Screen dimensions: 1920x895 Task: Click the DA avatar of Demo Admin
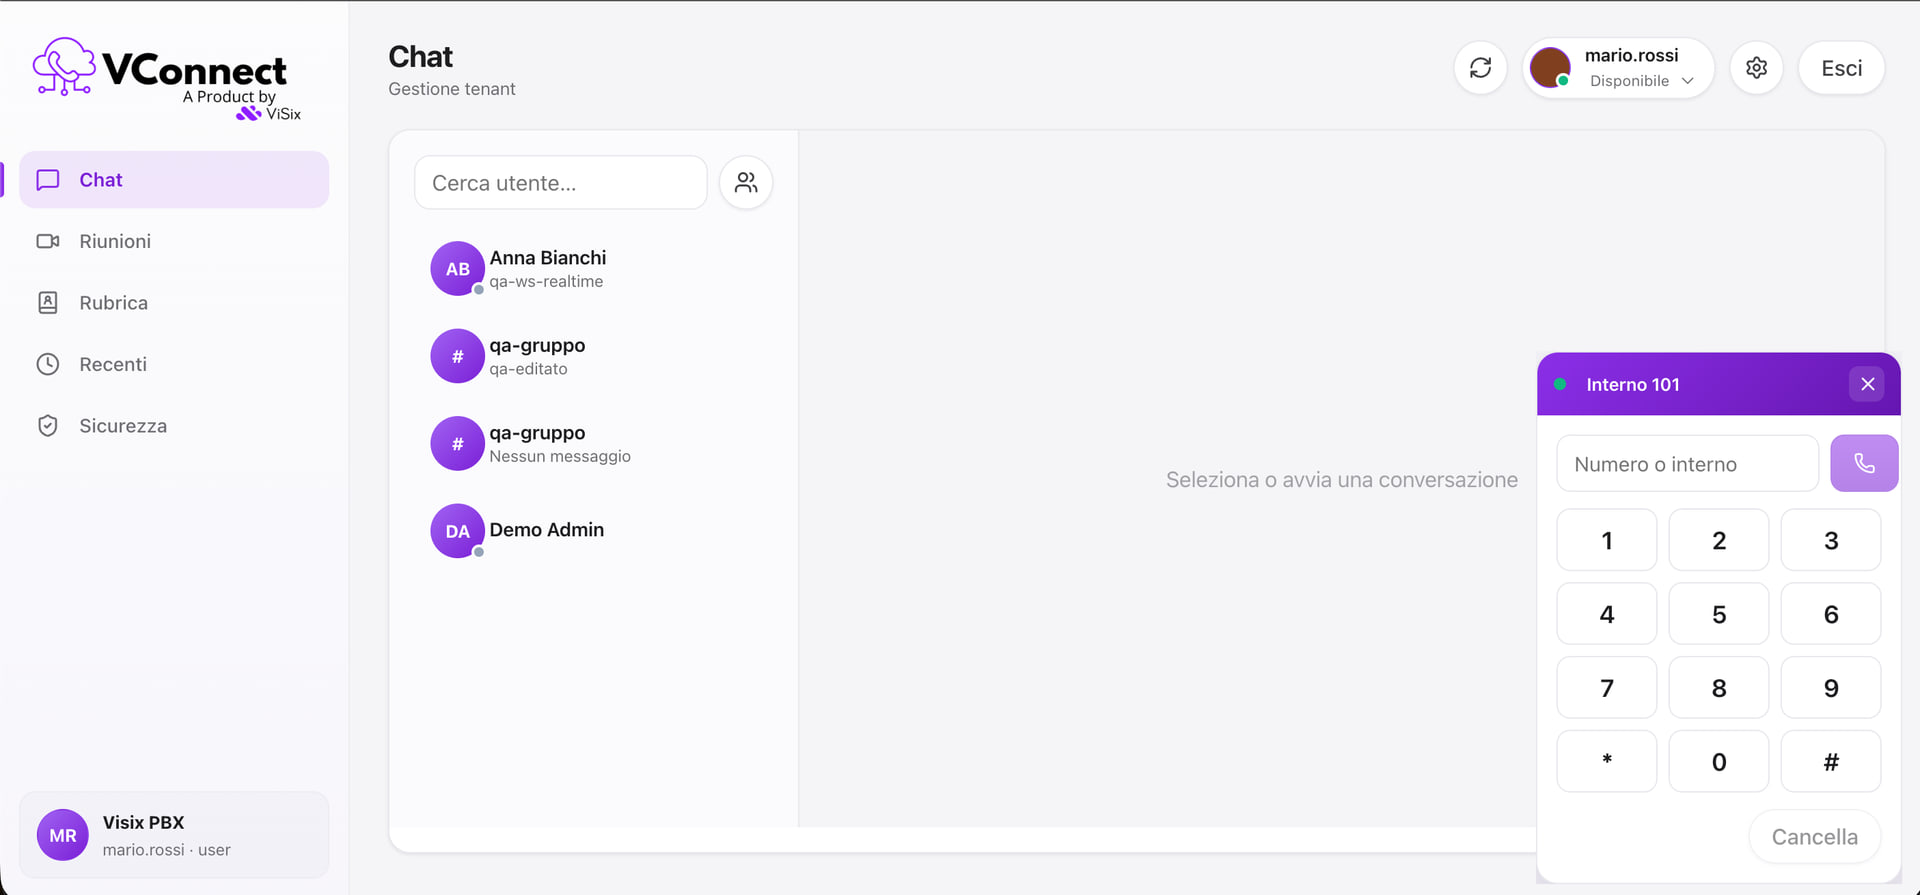pyautogui.click(x=458, y=531)
